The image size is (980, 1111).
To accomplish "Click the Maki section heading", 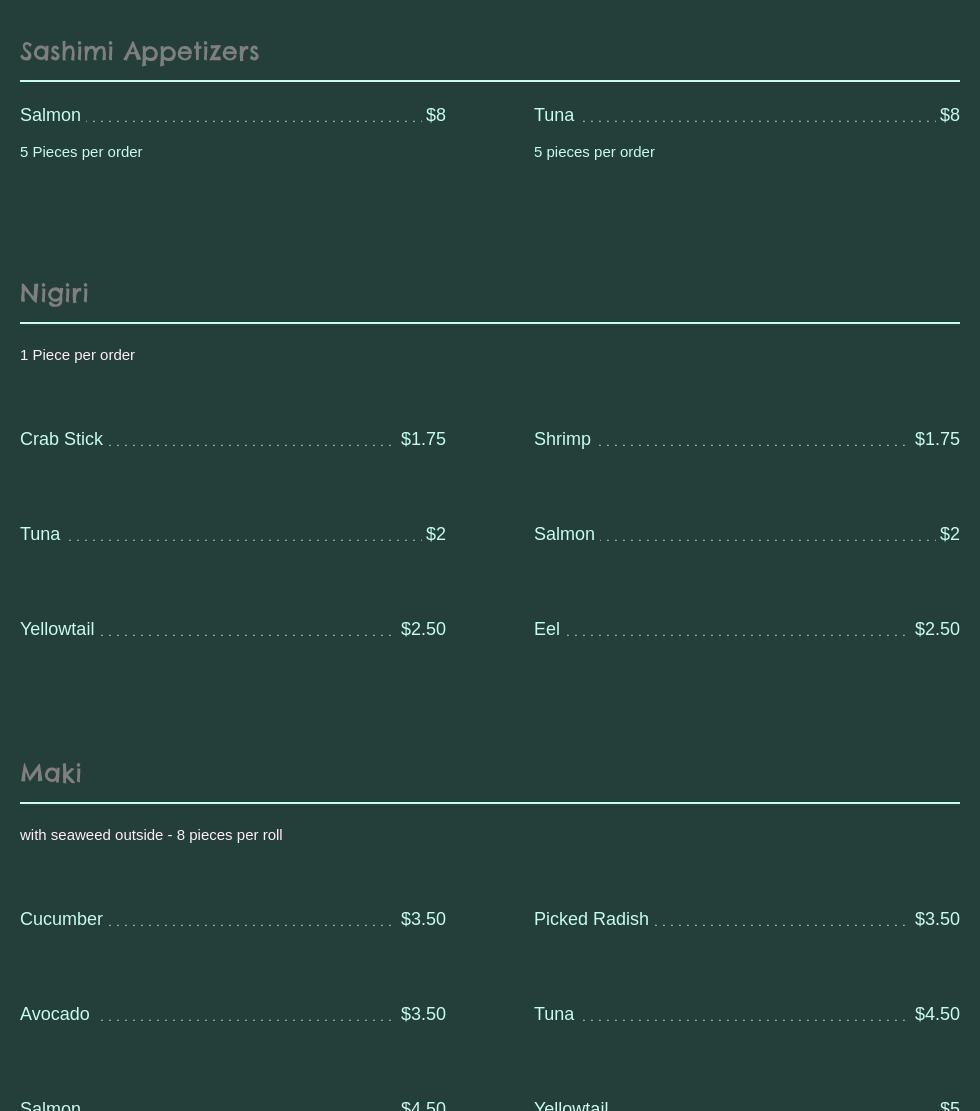I will tap(51, 773).
